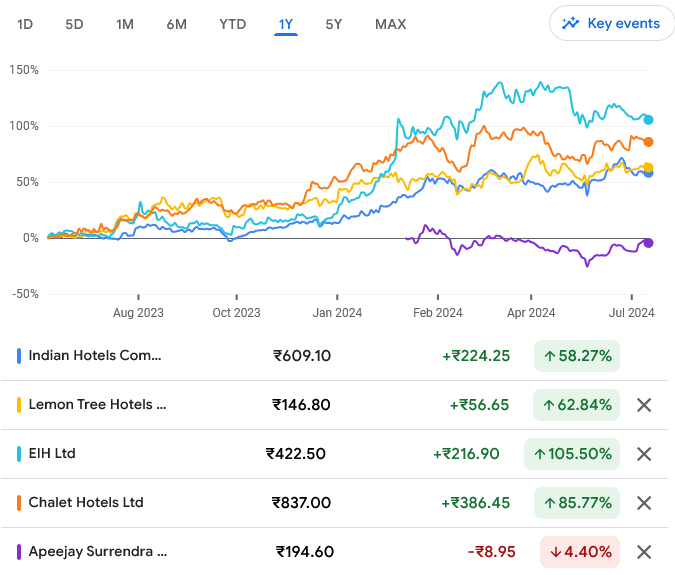
Task: Open Indian Hotels Com... stock row
Action: [334, 356]
